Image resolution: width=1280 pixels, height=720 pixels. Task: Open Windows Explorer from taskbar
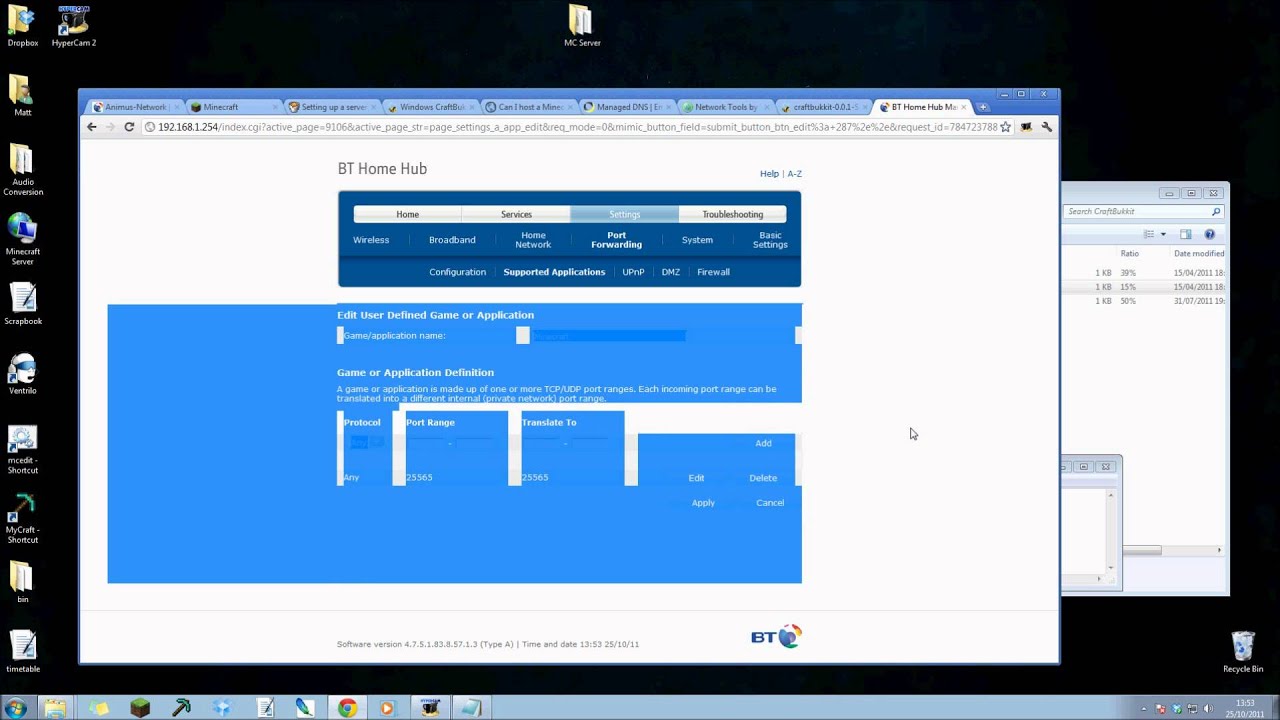click(56, 708)
